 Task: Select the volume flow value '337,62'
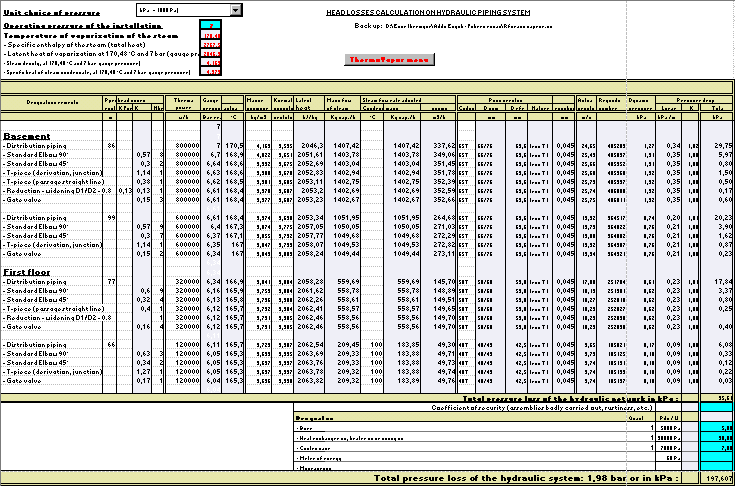point(443,146)
